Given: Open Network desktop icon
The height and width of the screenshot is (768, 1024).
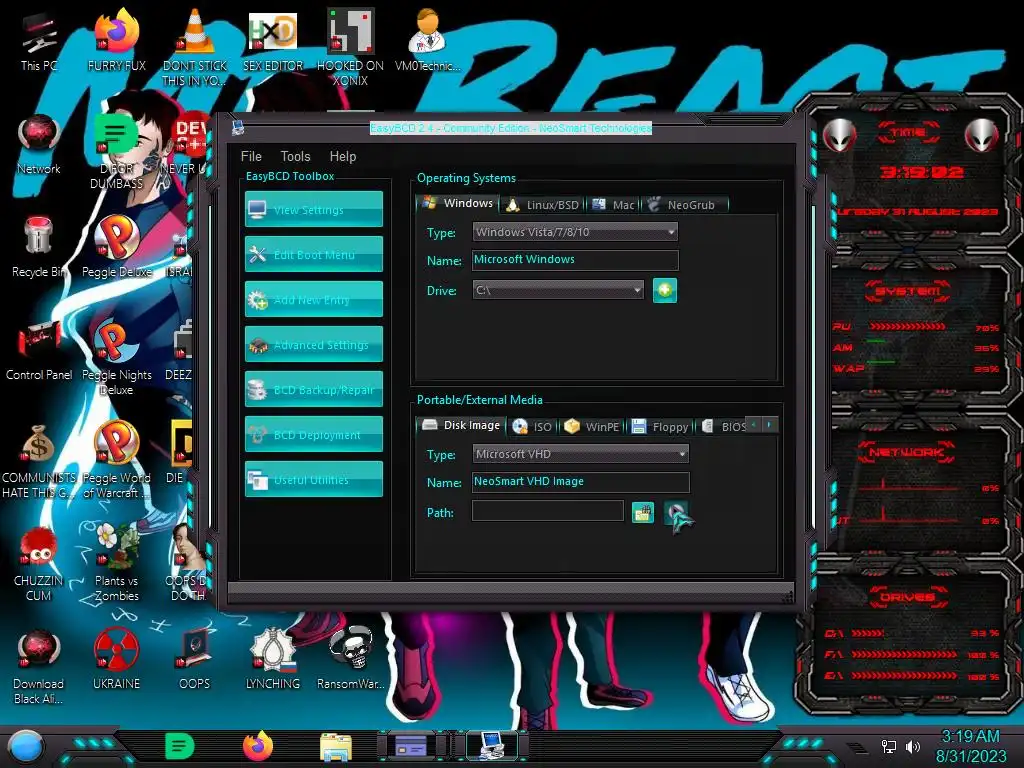Looking at the screenshot, I should tap(39, 144).
